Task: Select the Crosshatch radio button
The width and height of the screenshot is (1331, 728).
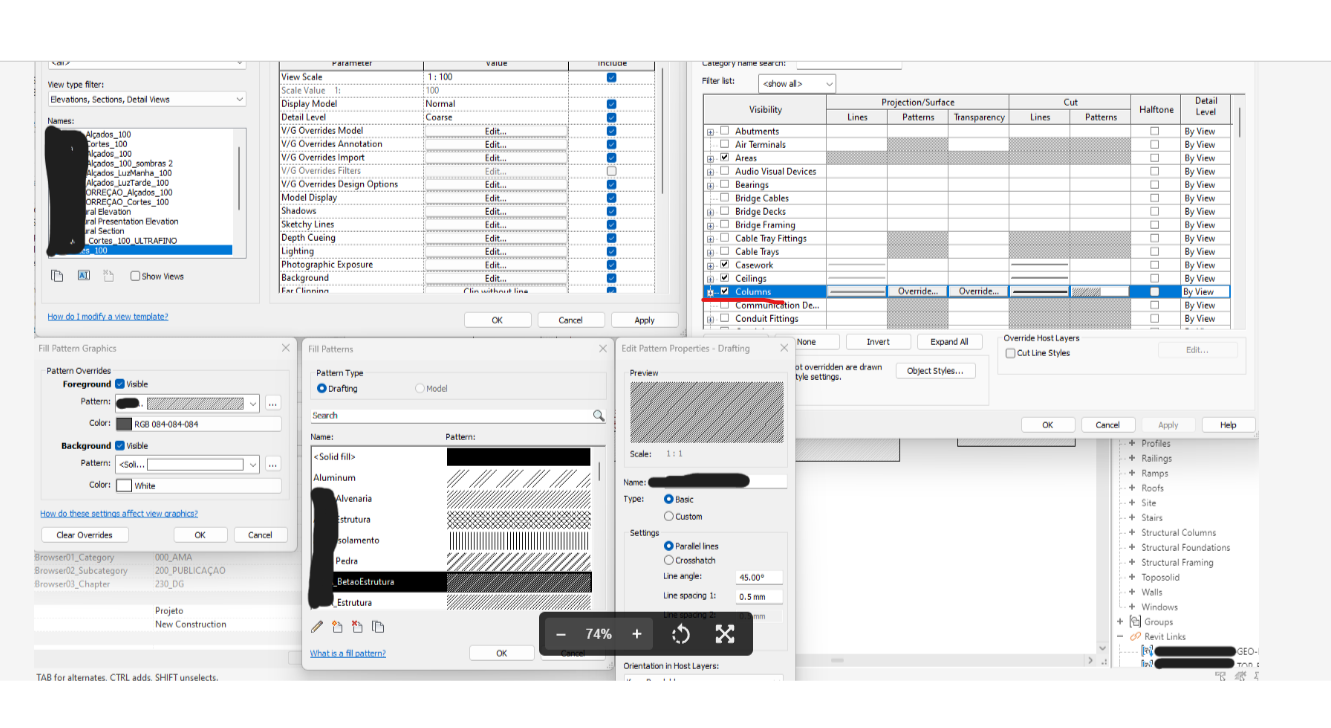Action: click(x=670, y=560)
